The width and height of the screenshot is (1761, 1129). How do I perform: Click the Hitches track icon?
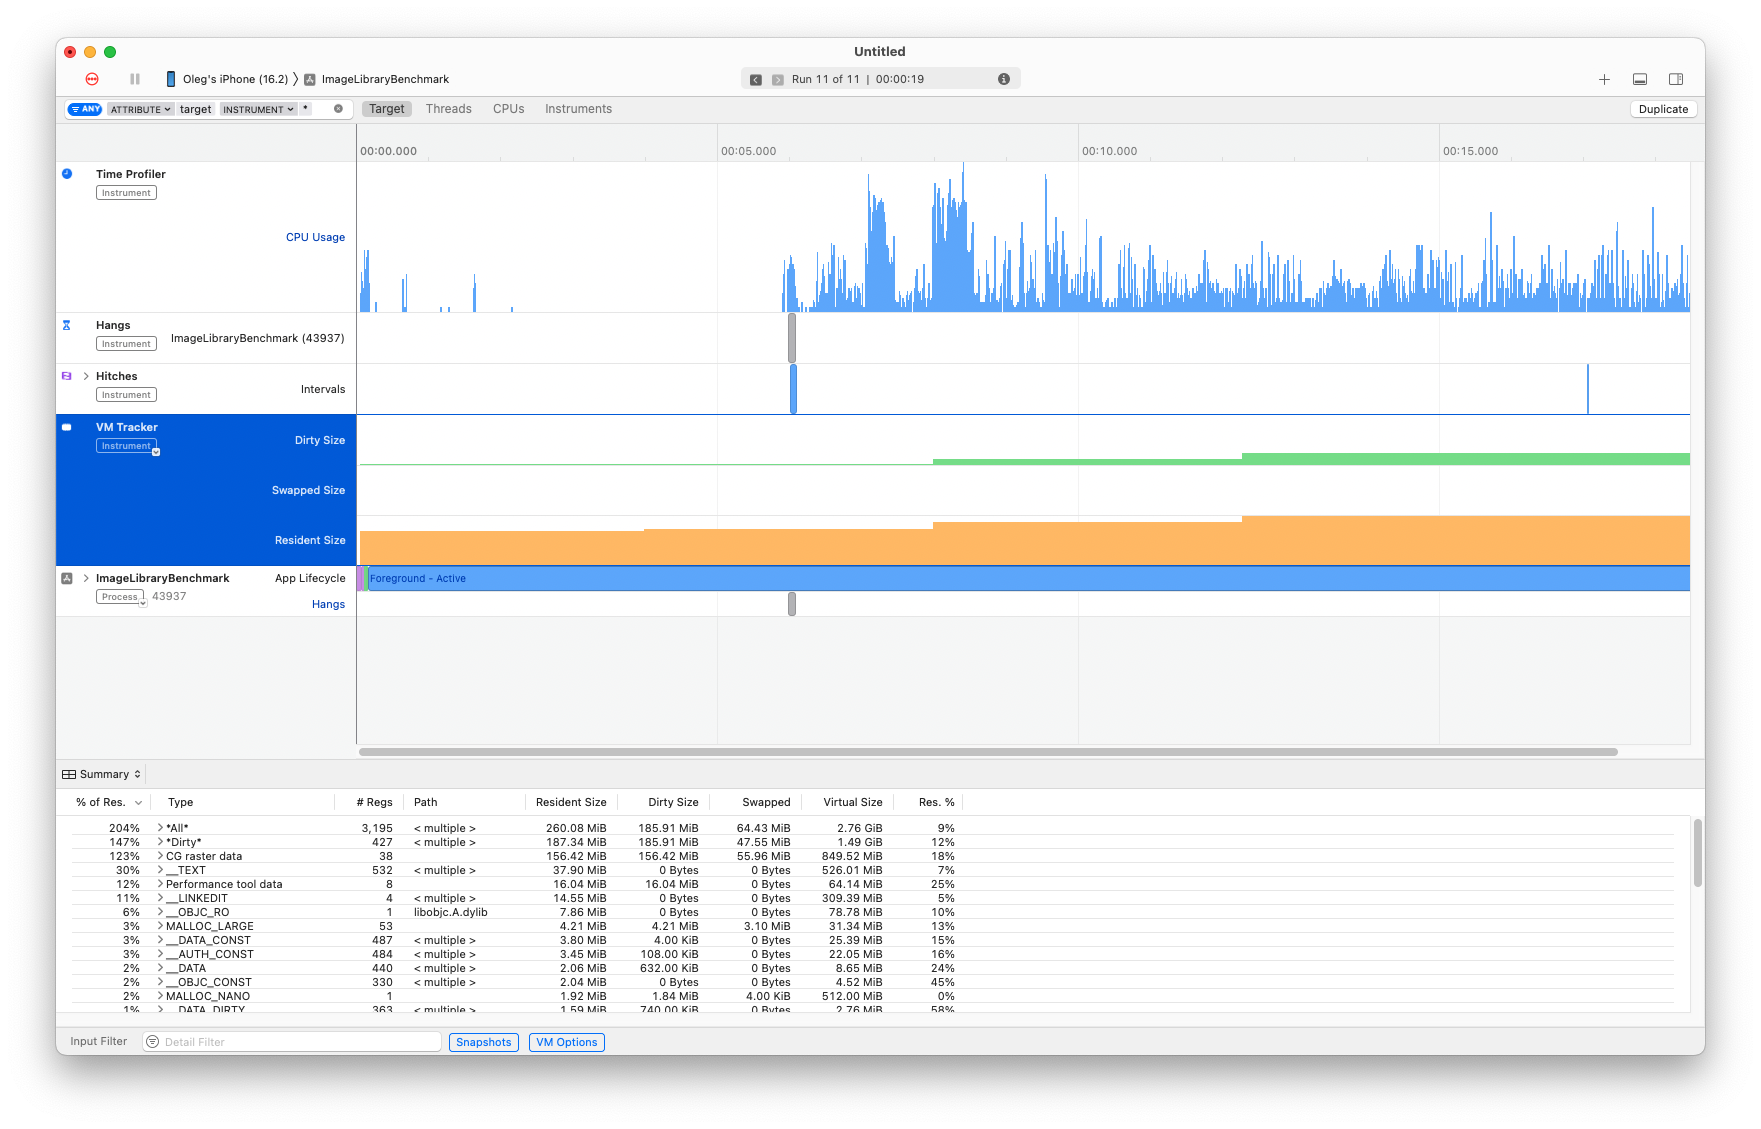tap(67, 376)
